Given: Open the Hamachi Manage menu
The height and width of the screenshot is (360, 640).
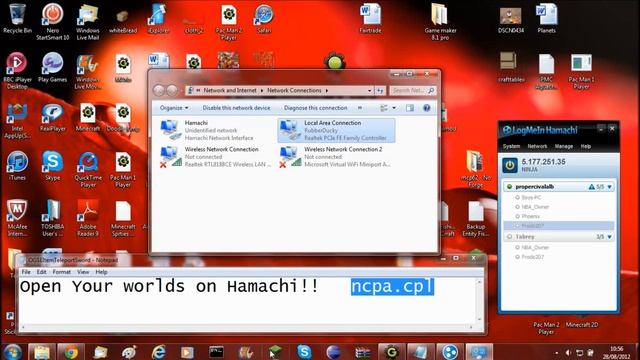Looking at the screenshot, I should tap(564, 146).
